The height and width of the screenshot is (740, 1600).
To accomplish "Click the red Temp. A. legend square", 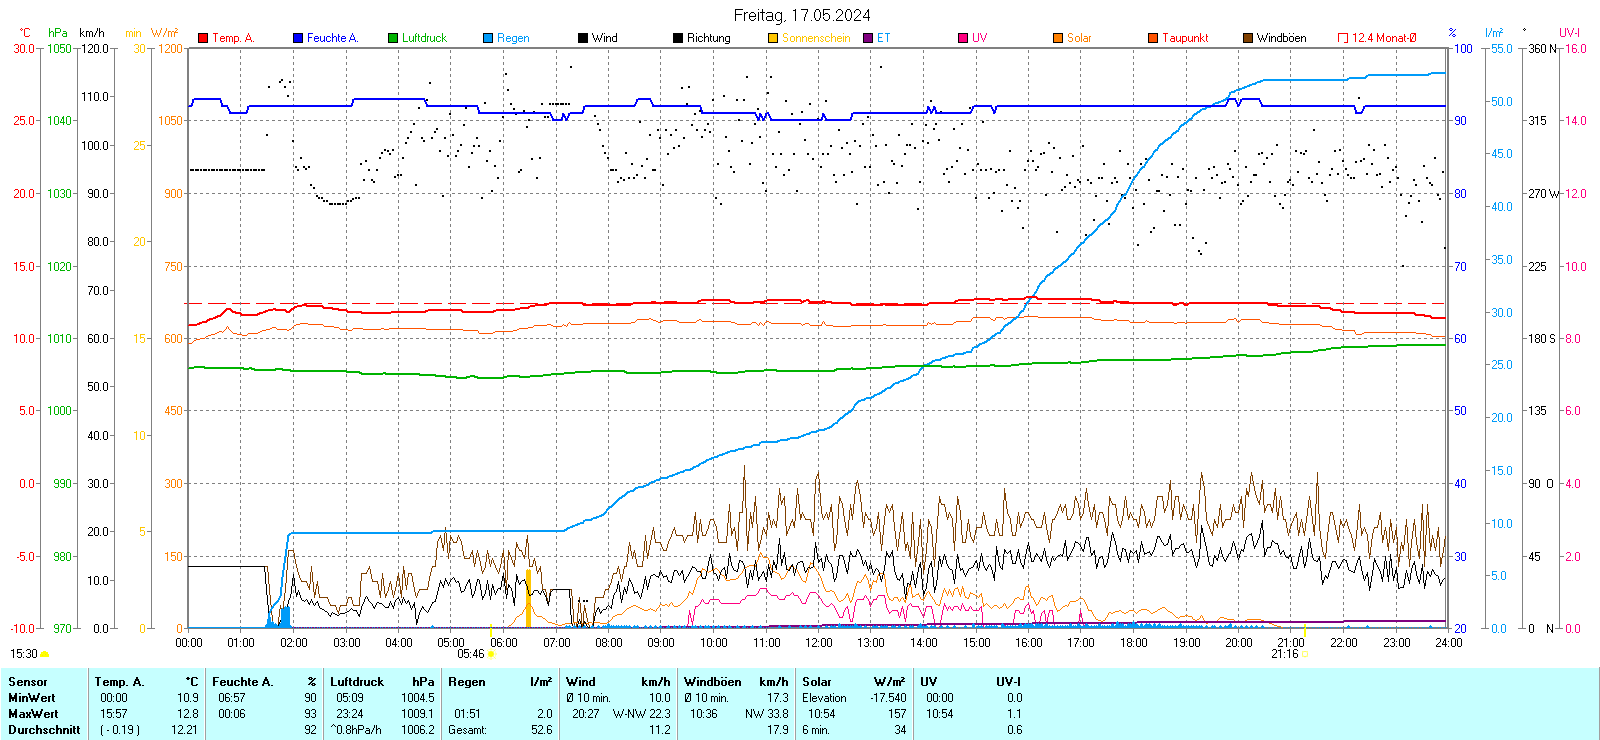I will point(203,38).
